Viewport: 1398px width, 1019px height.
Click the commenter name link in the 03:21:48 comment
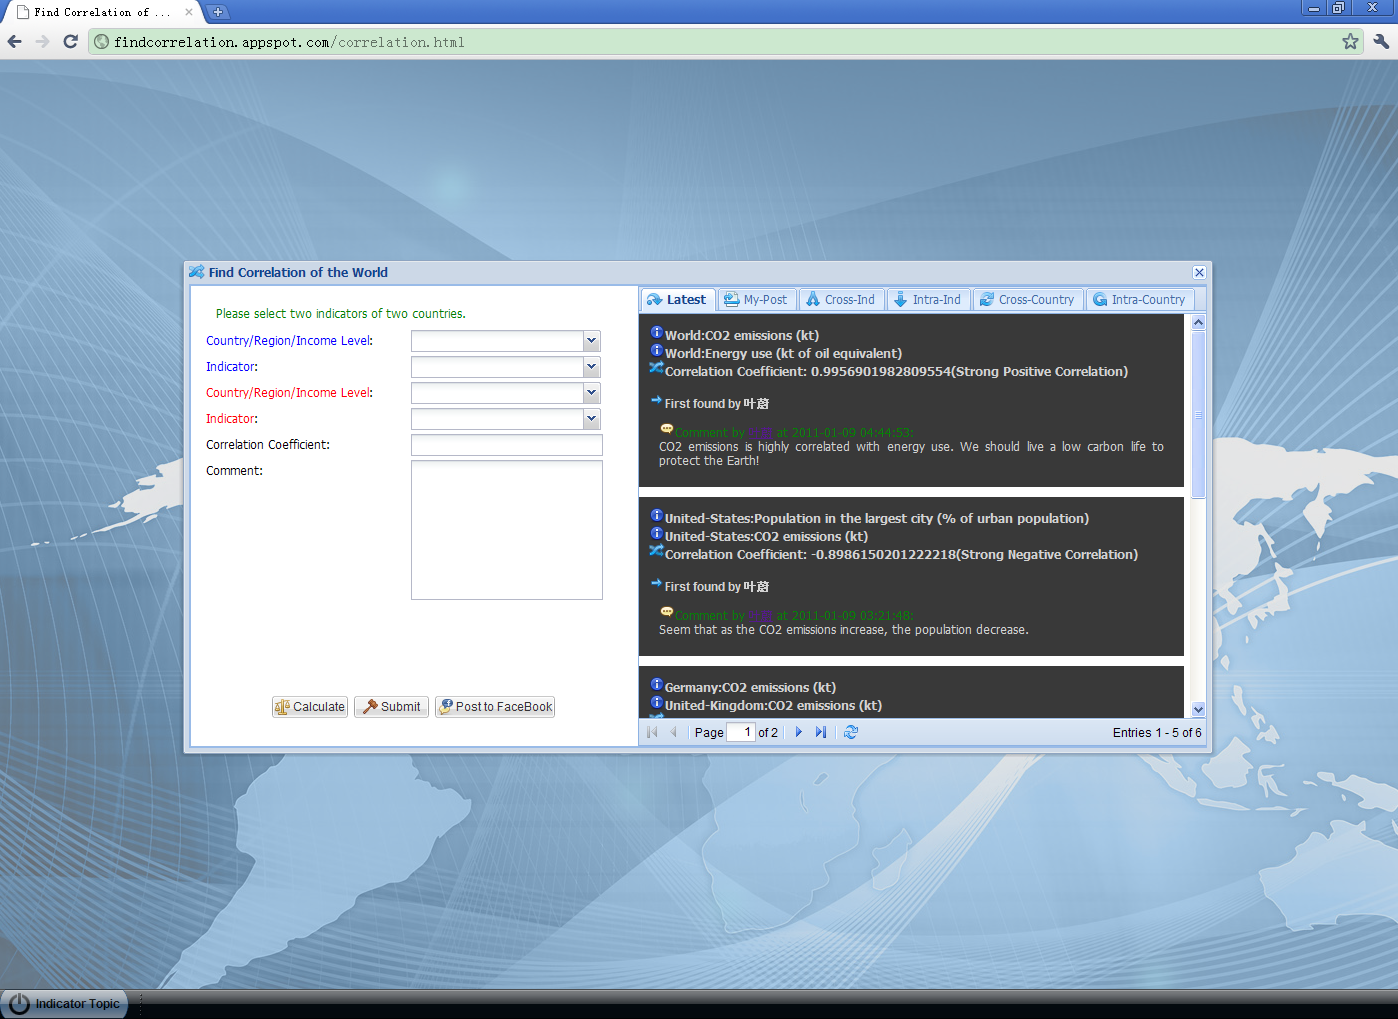(761, 616)
